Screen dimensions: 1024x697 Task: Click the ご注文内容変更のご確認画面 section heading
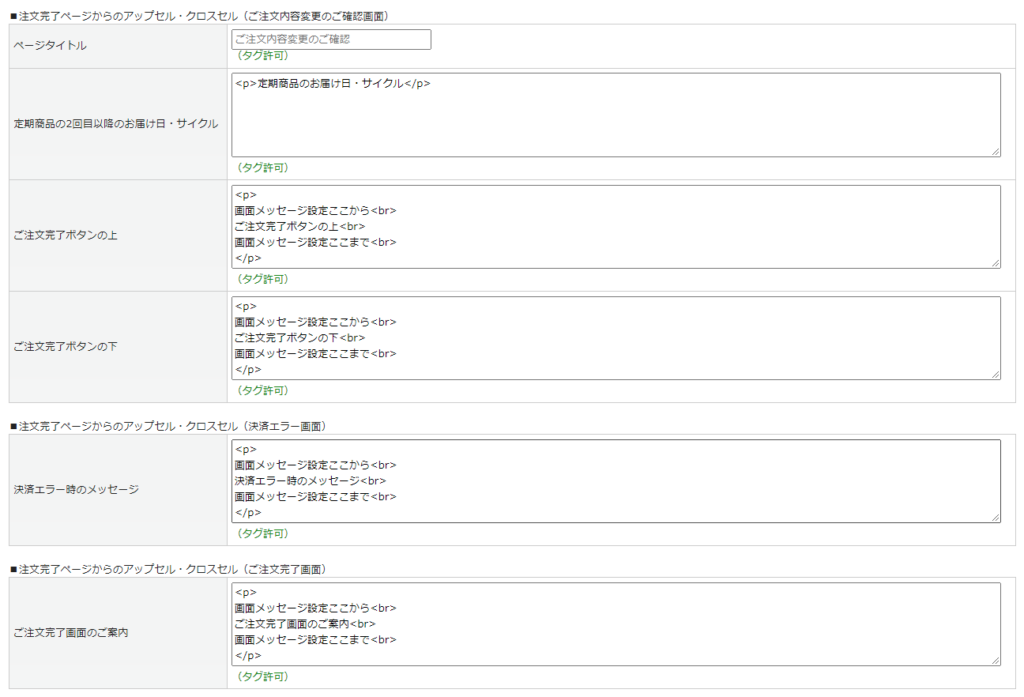point(199,16)
